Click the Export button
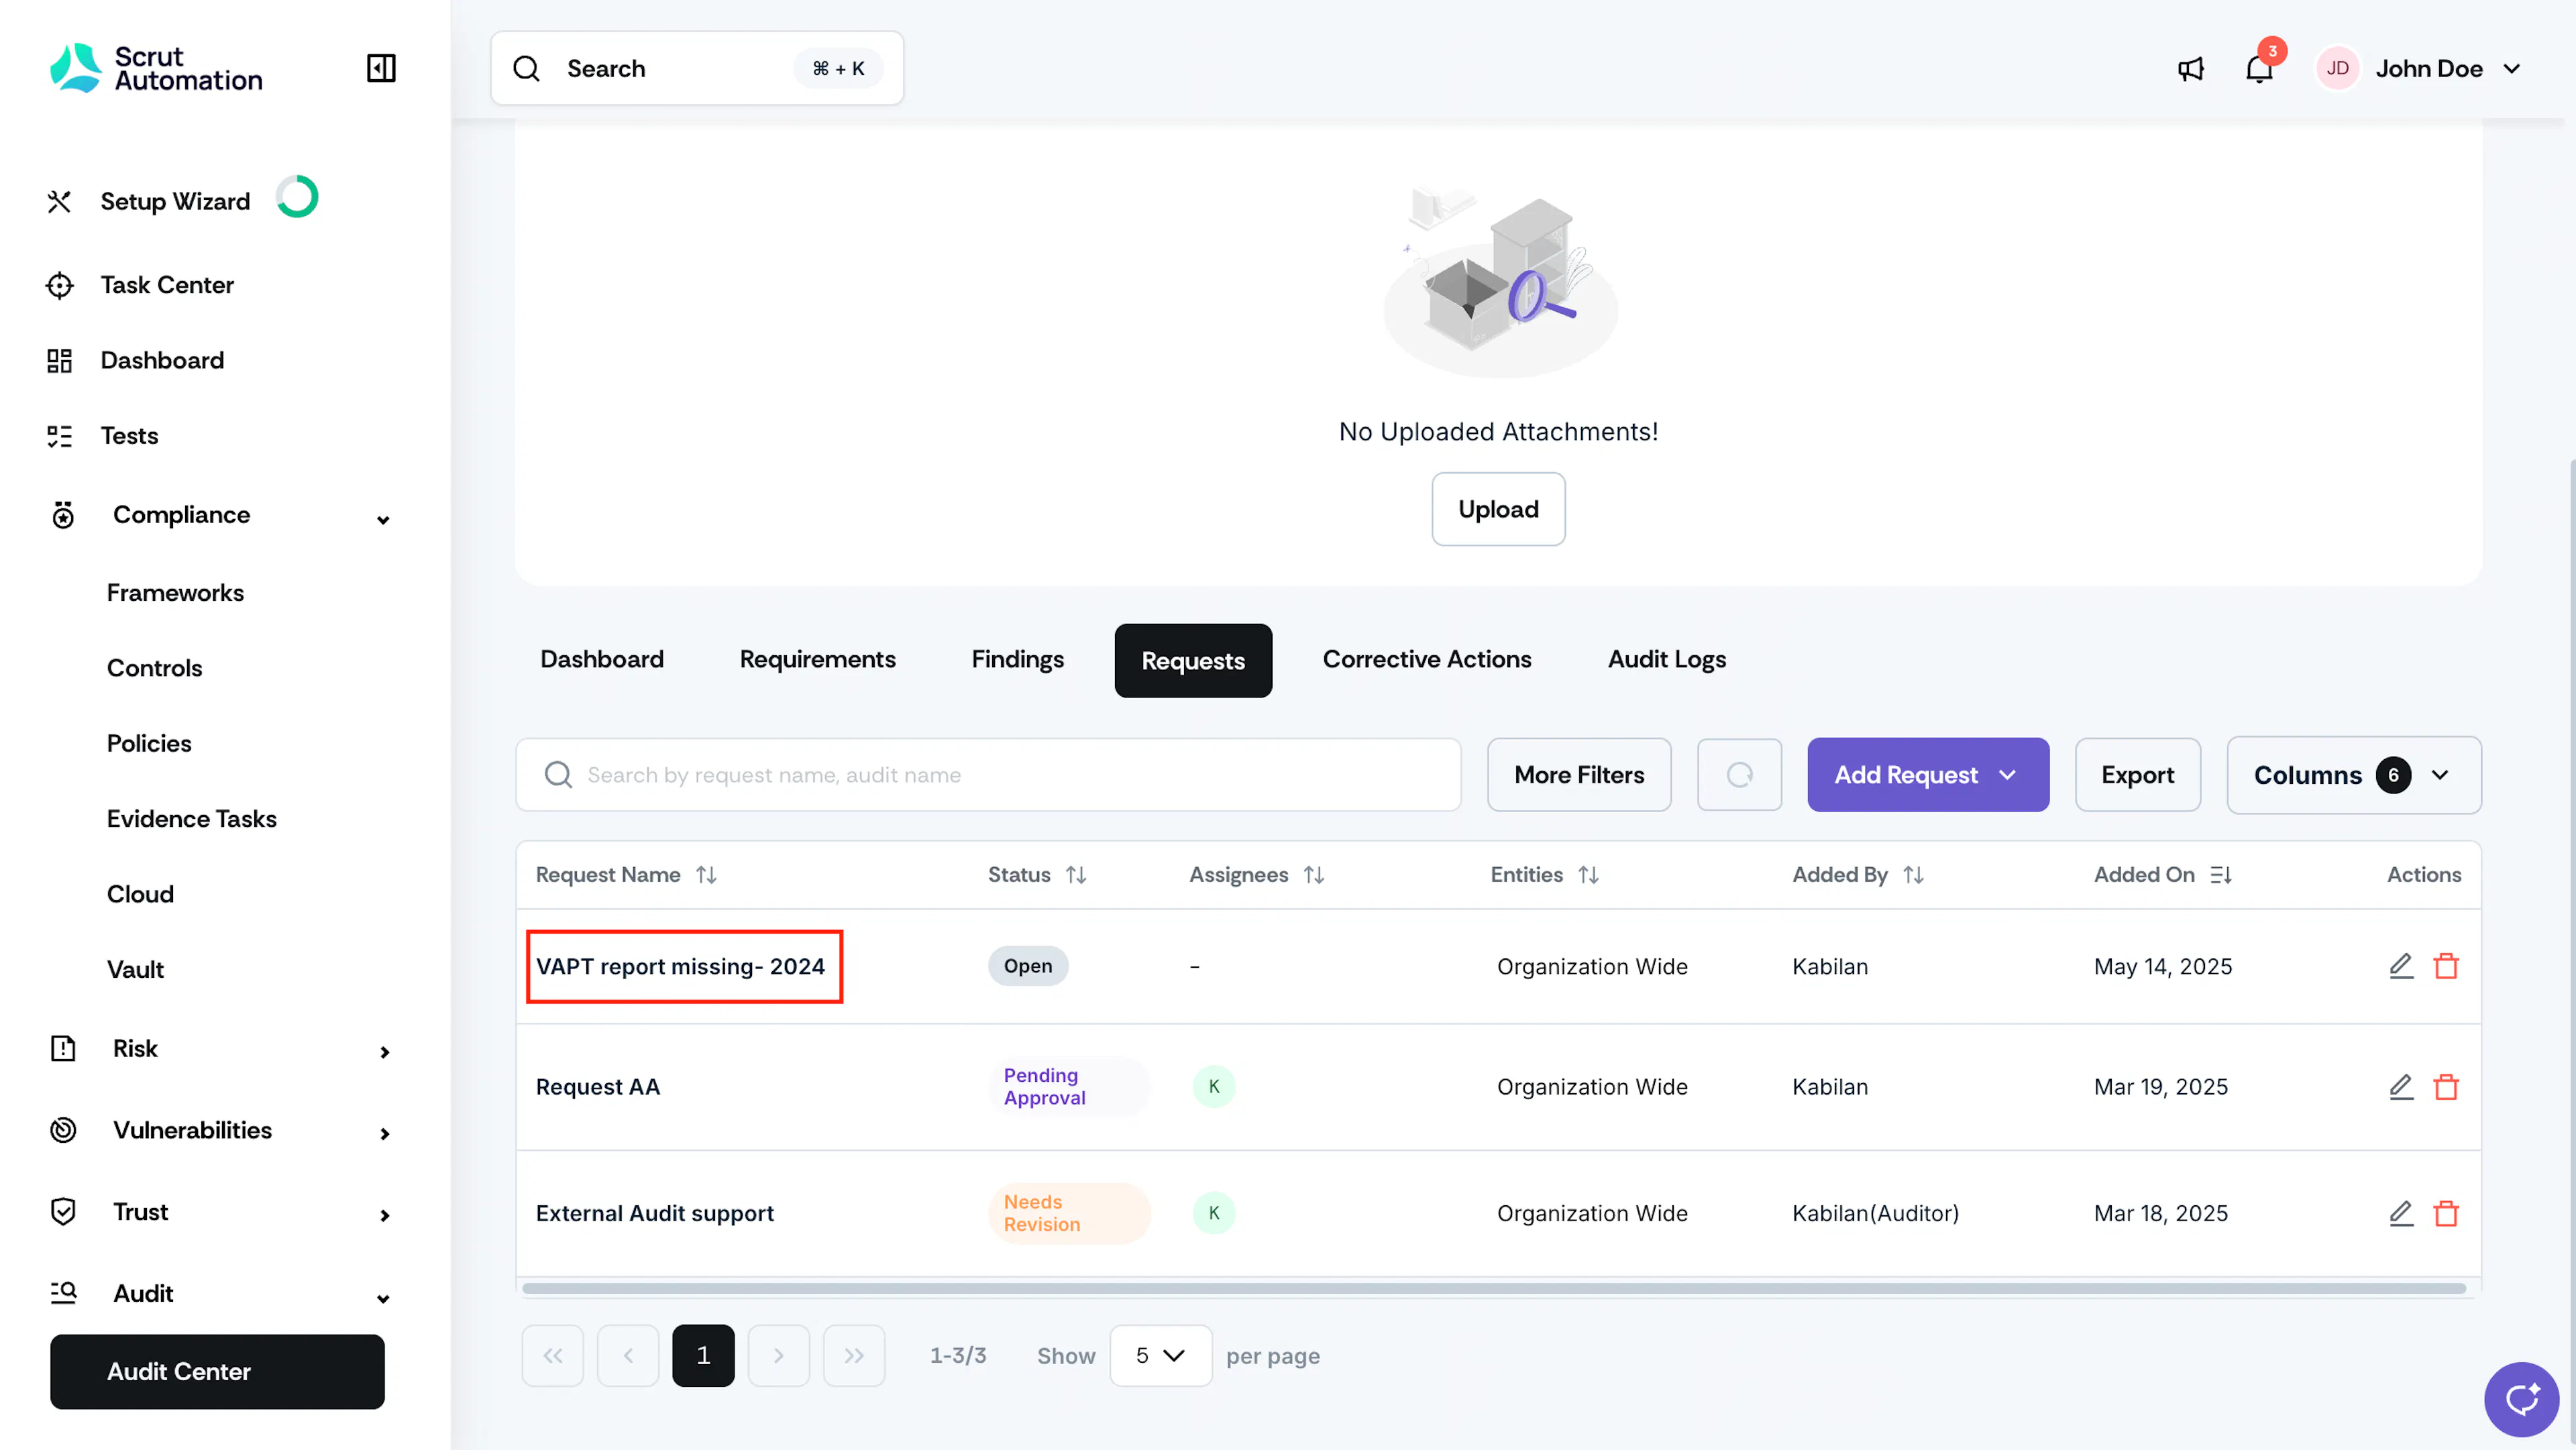The width and height of the screenshot is (2576, 1450). [x=2137, y=775]
